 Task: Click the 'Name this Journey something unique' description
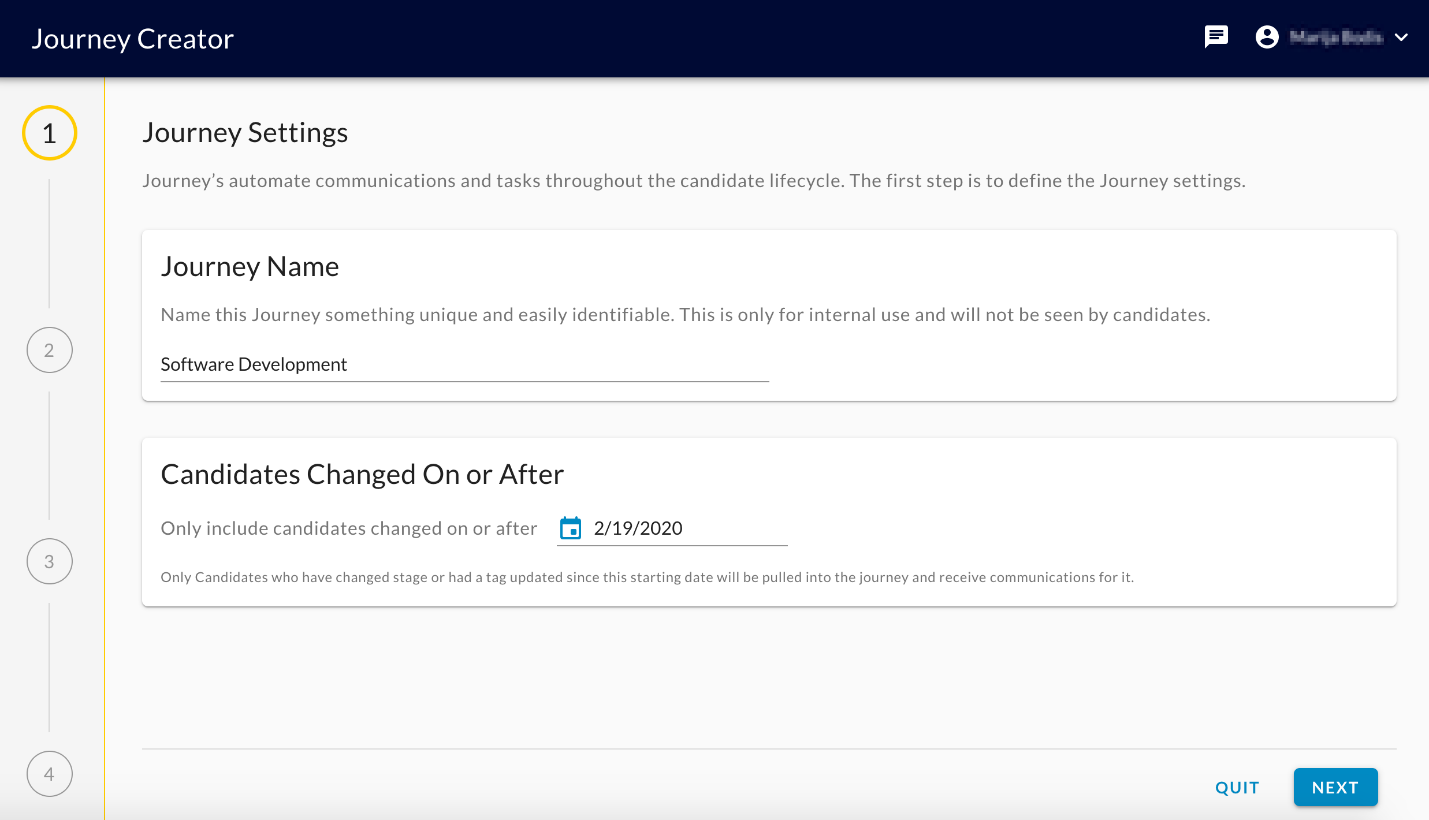point(685,315)
